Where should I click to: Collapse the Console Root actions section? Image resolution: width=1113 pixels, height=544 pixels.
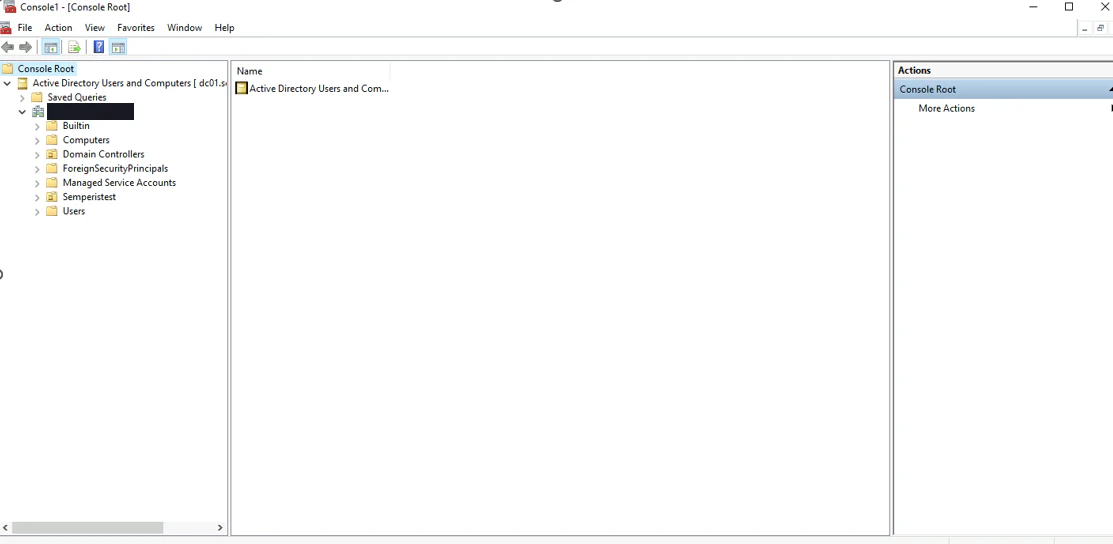tap(1109, 89)
